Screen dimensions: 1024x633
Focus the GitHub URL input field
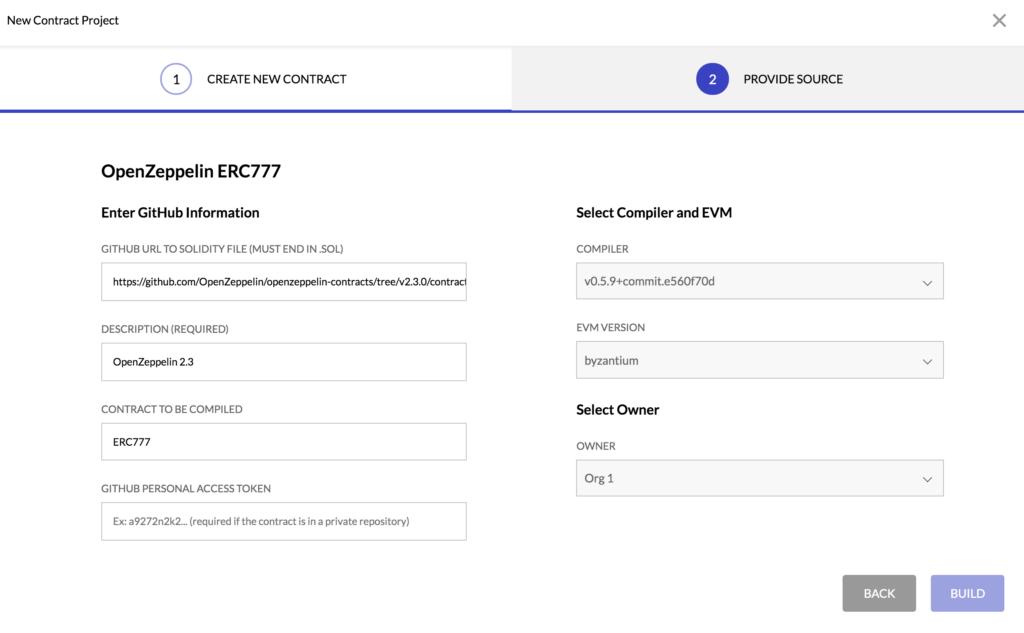pos(283,282)
